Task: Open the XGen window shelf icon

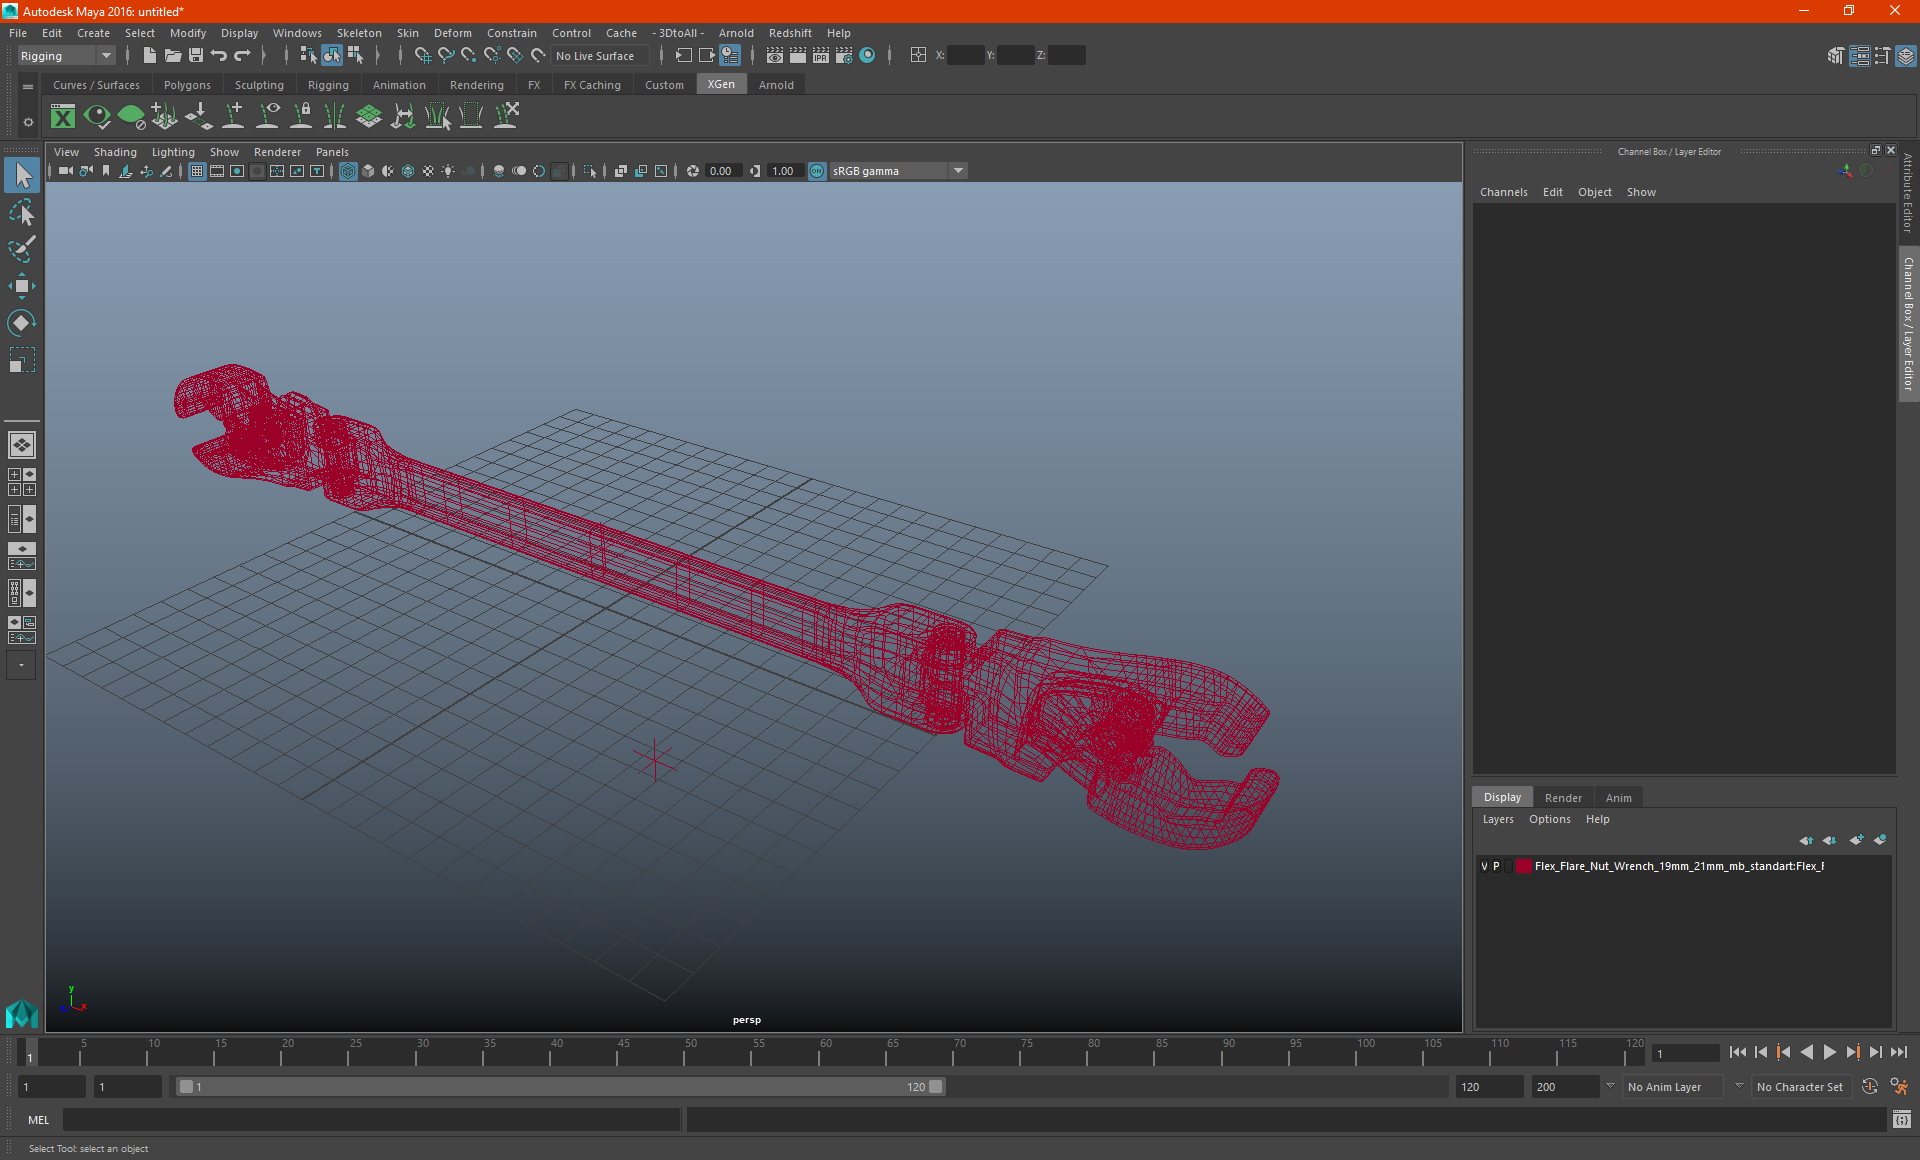Action: tap(63, 117)
